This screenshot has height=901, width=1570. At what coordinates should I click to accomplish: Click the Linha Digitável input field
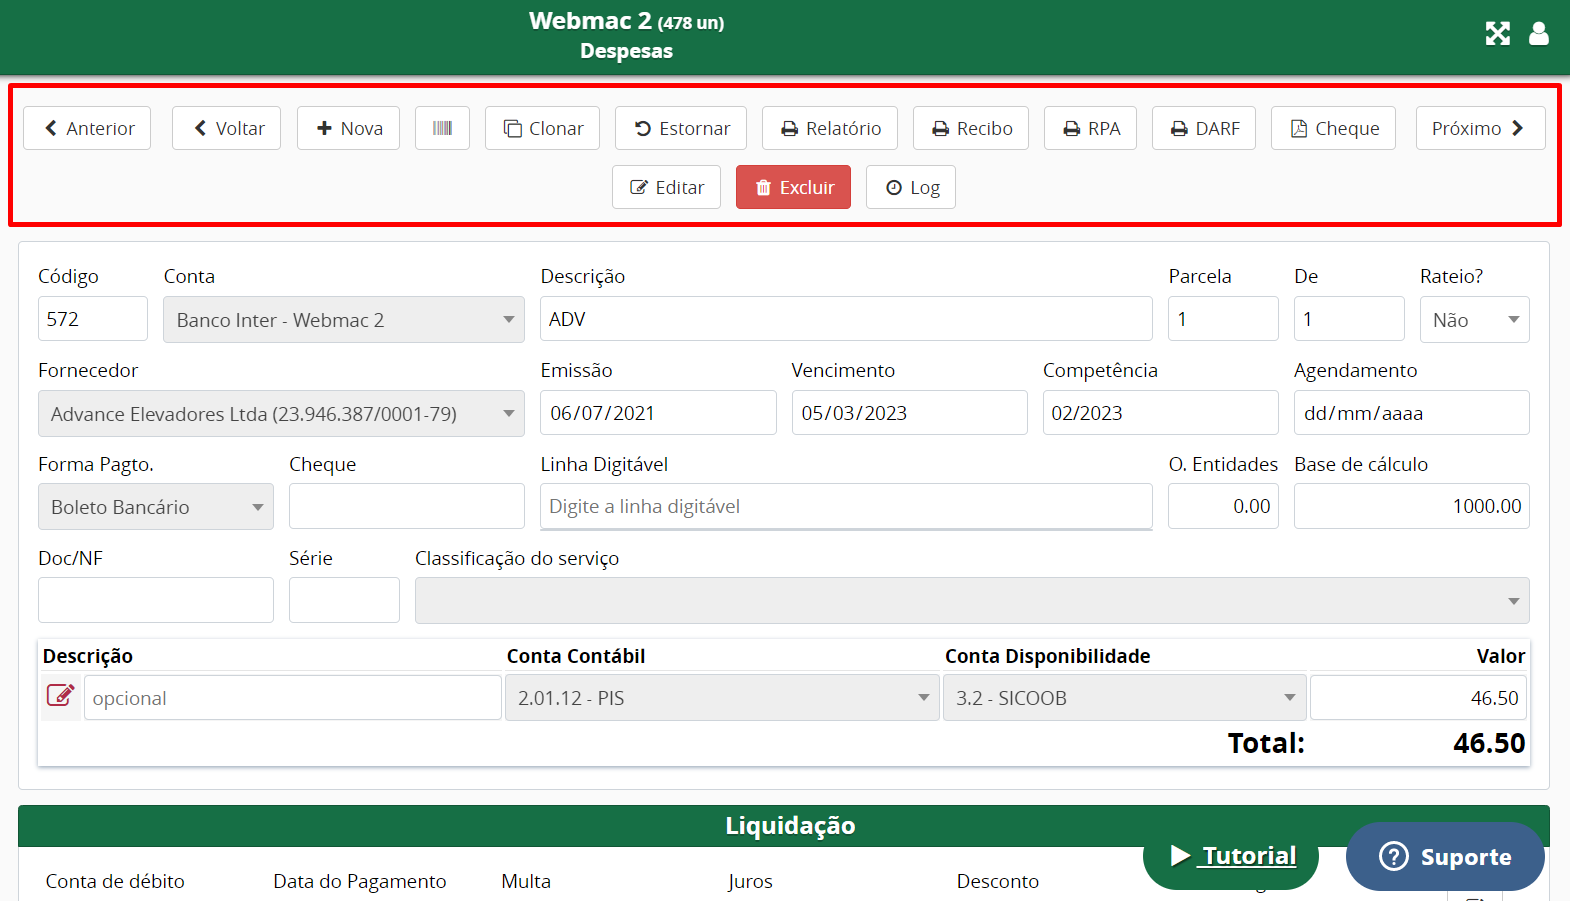845,506
